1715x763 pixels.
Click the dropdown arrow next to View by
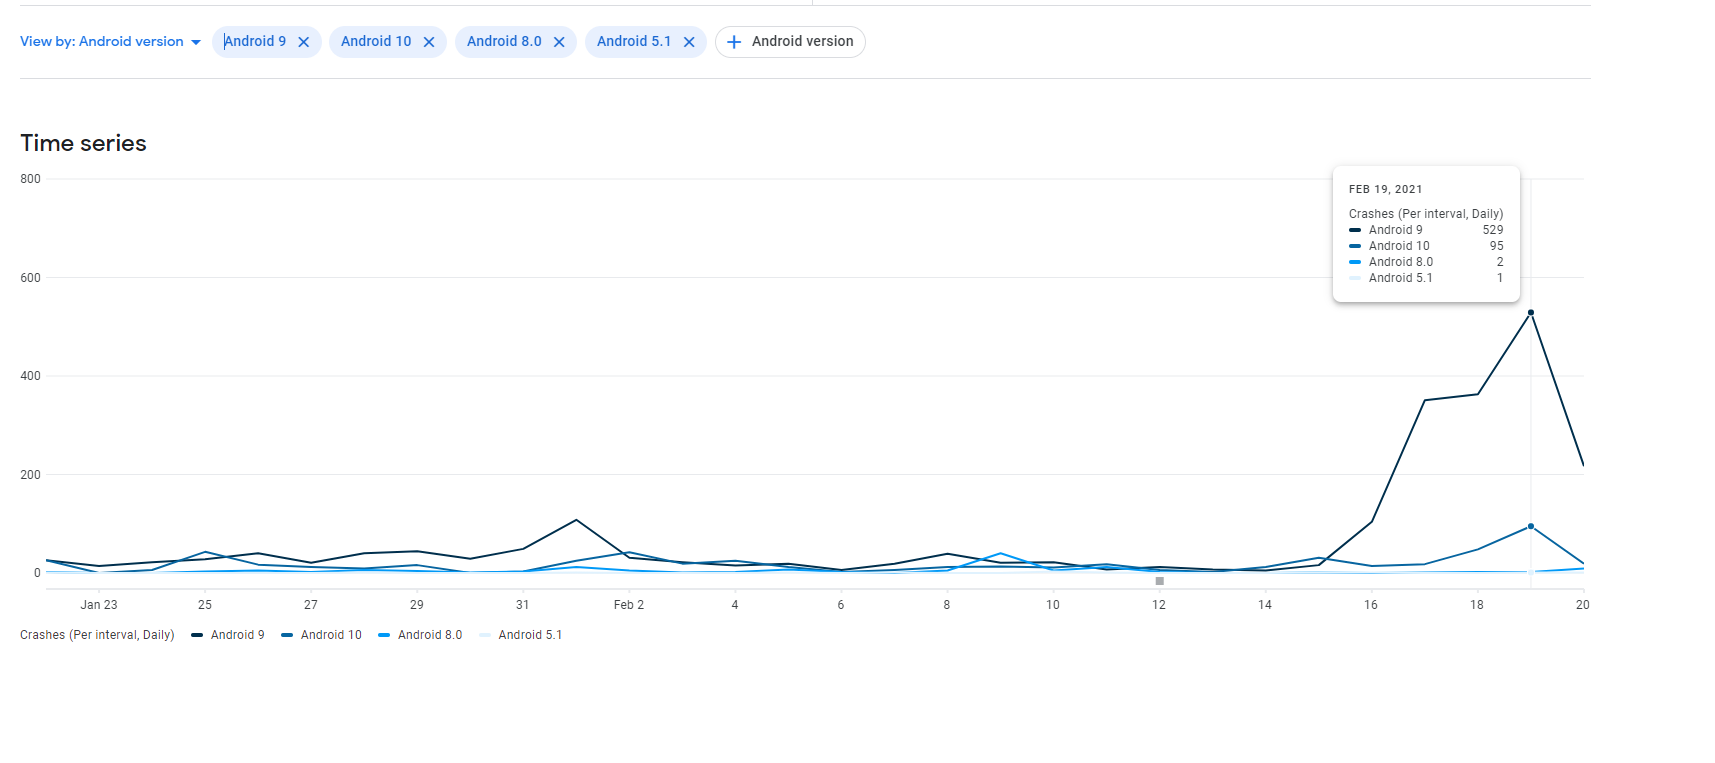click(196, 42)
